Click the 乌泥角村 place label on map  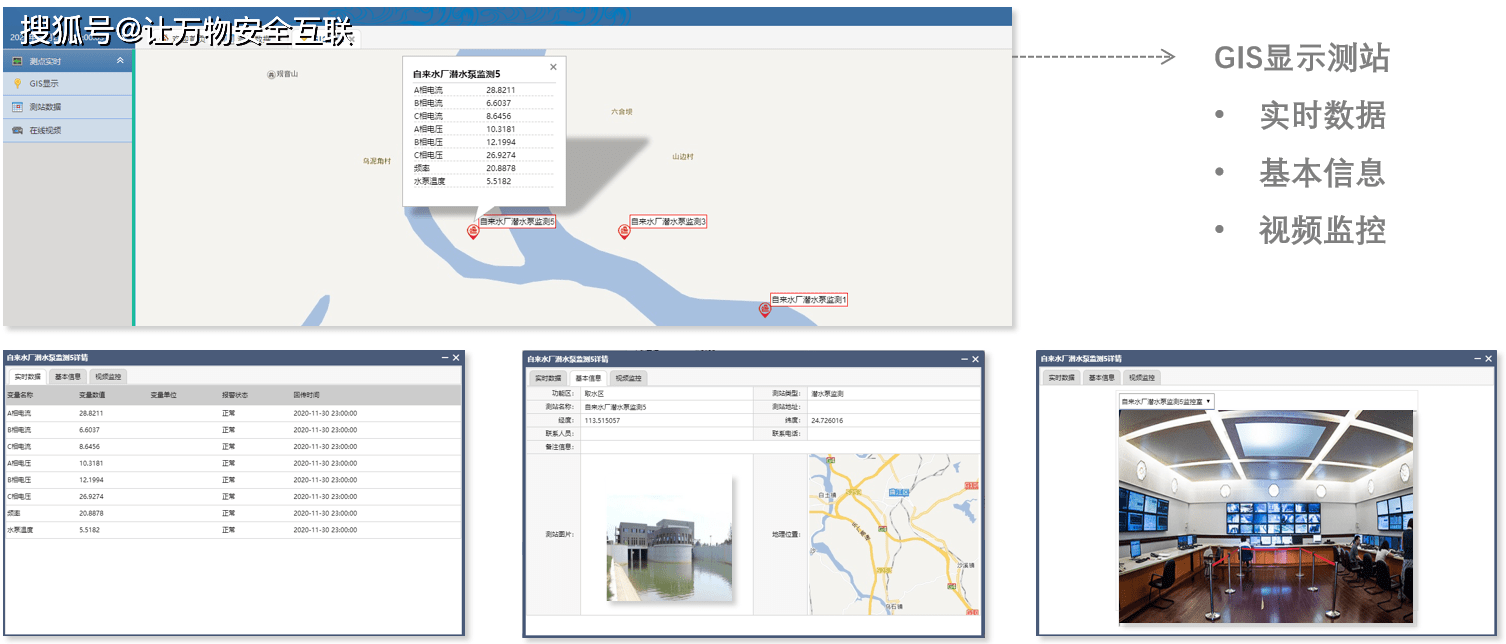[377, 161]
